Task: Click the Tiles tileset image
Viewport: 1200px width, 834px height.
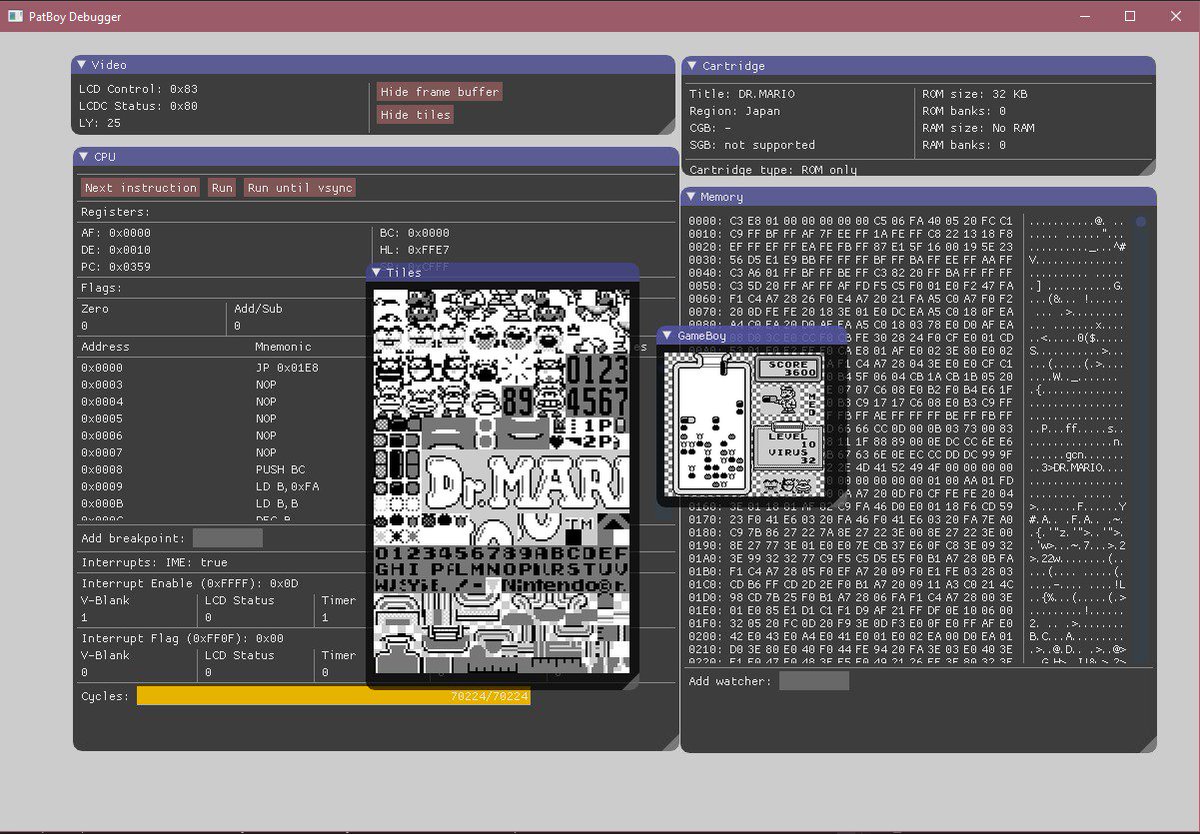Action: (x=502, y=481)
